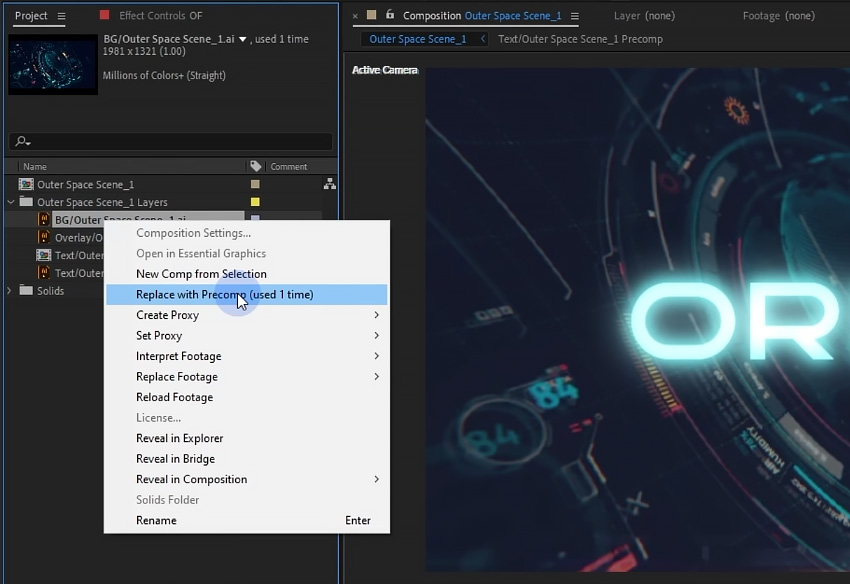Expand the Solids folder
850x584 pixels.
9,291
